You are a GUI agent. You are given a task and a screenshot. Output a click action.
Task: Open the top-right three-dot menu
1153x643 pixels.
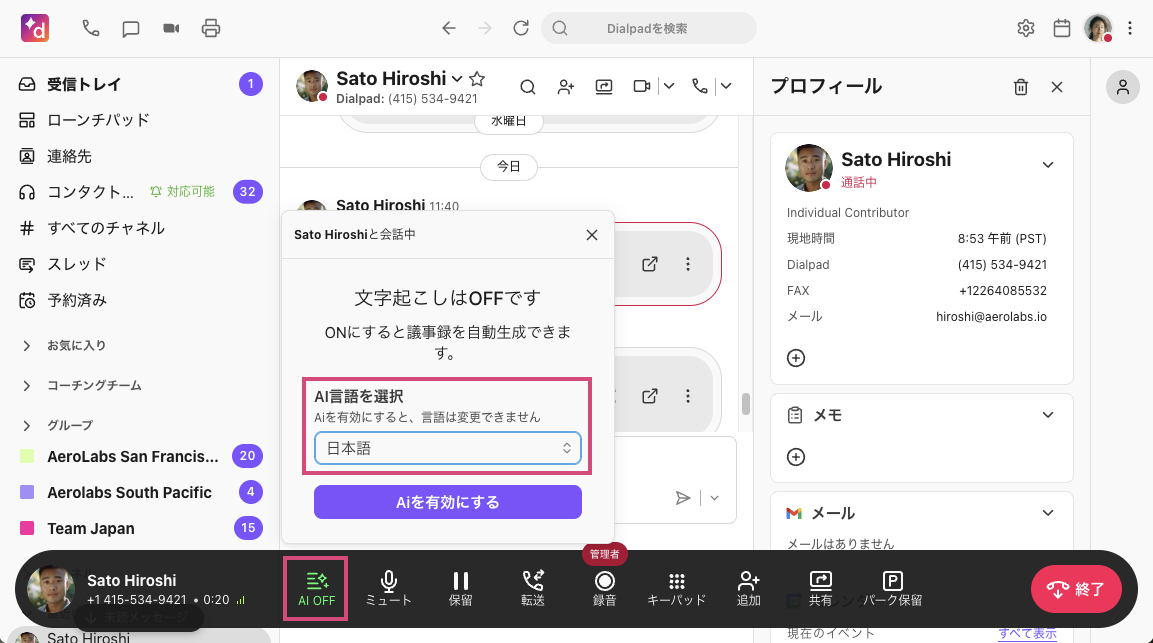click(x=1129, y=28)
